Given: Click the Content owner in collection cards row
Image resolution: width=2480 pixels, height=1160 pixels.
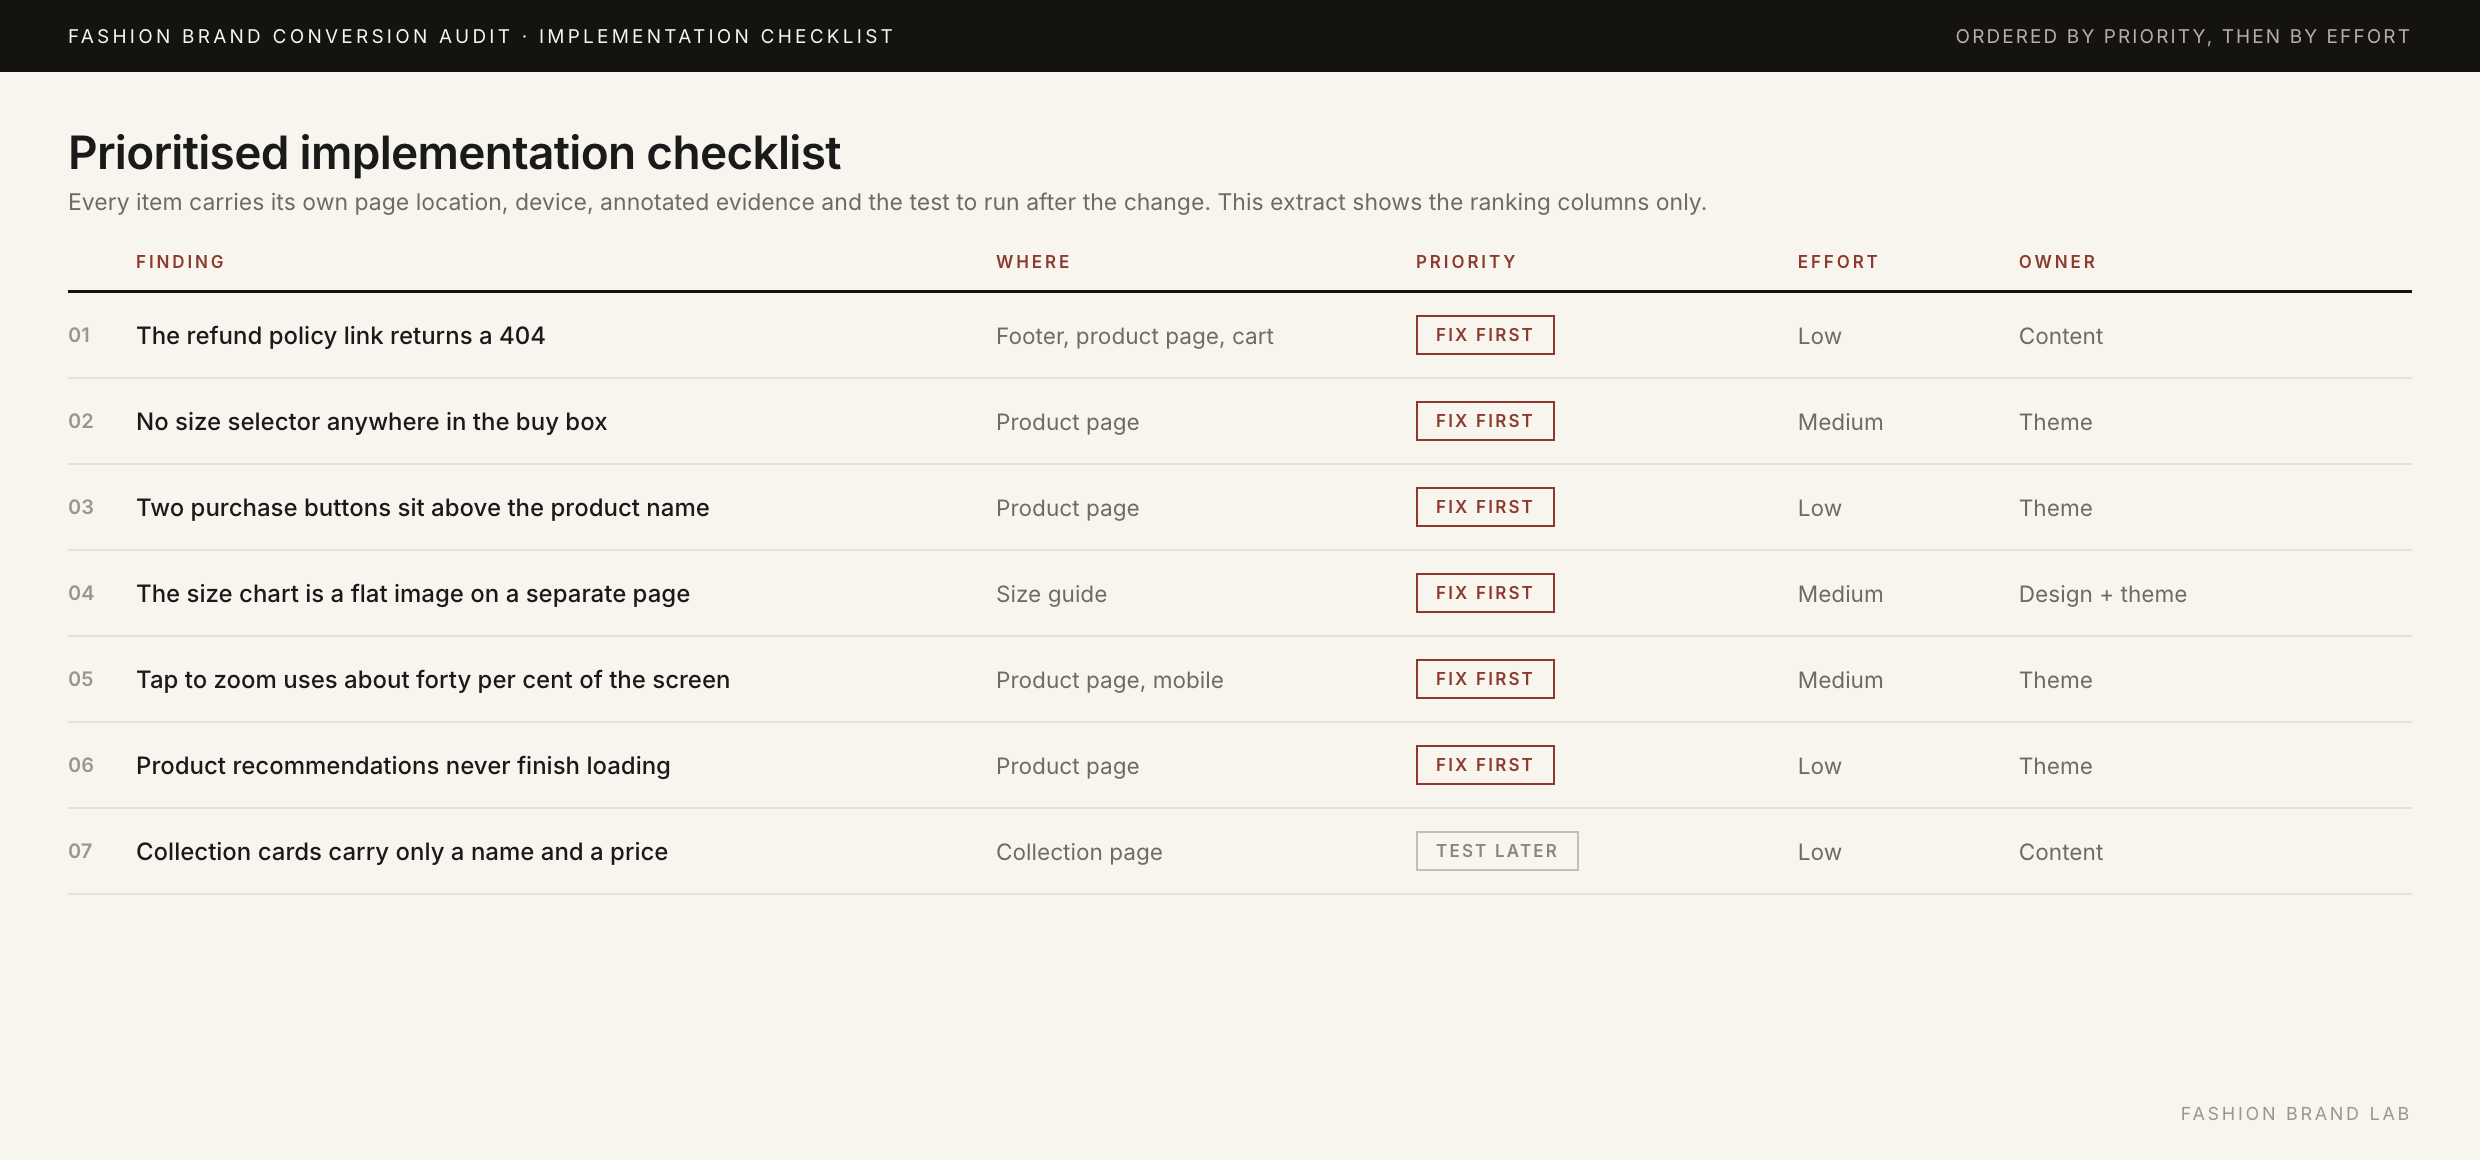Looking at the screenshot, I should pyautogui.click(x=2060, y=852).
